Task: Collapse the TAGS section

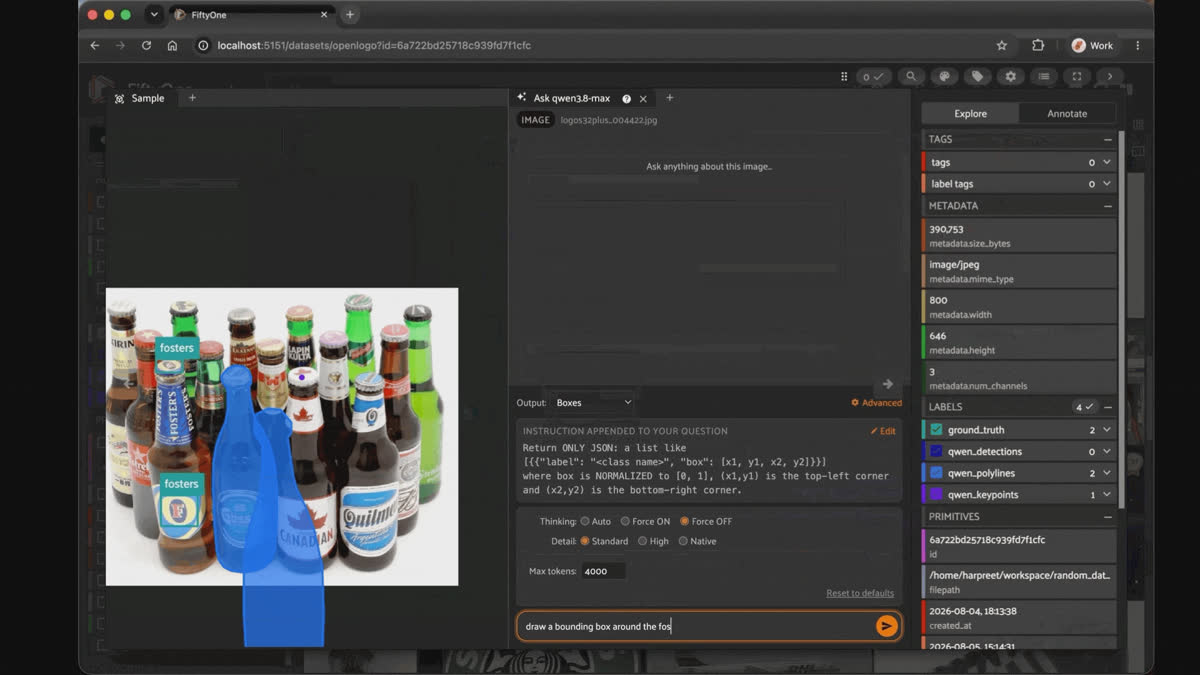Action: [x=1108, y=140]
